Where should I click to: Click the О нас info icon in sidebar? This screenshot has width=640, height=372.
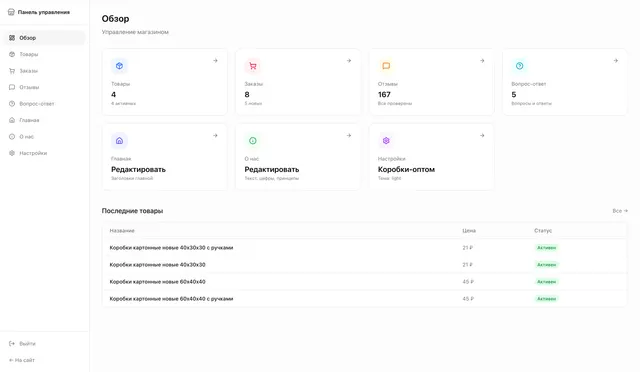point(12,137)
